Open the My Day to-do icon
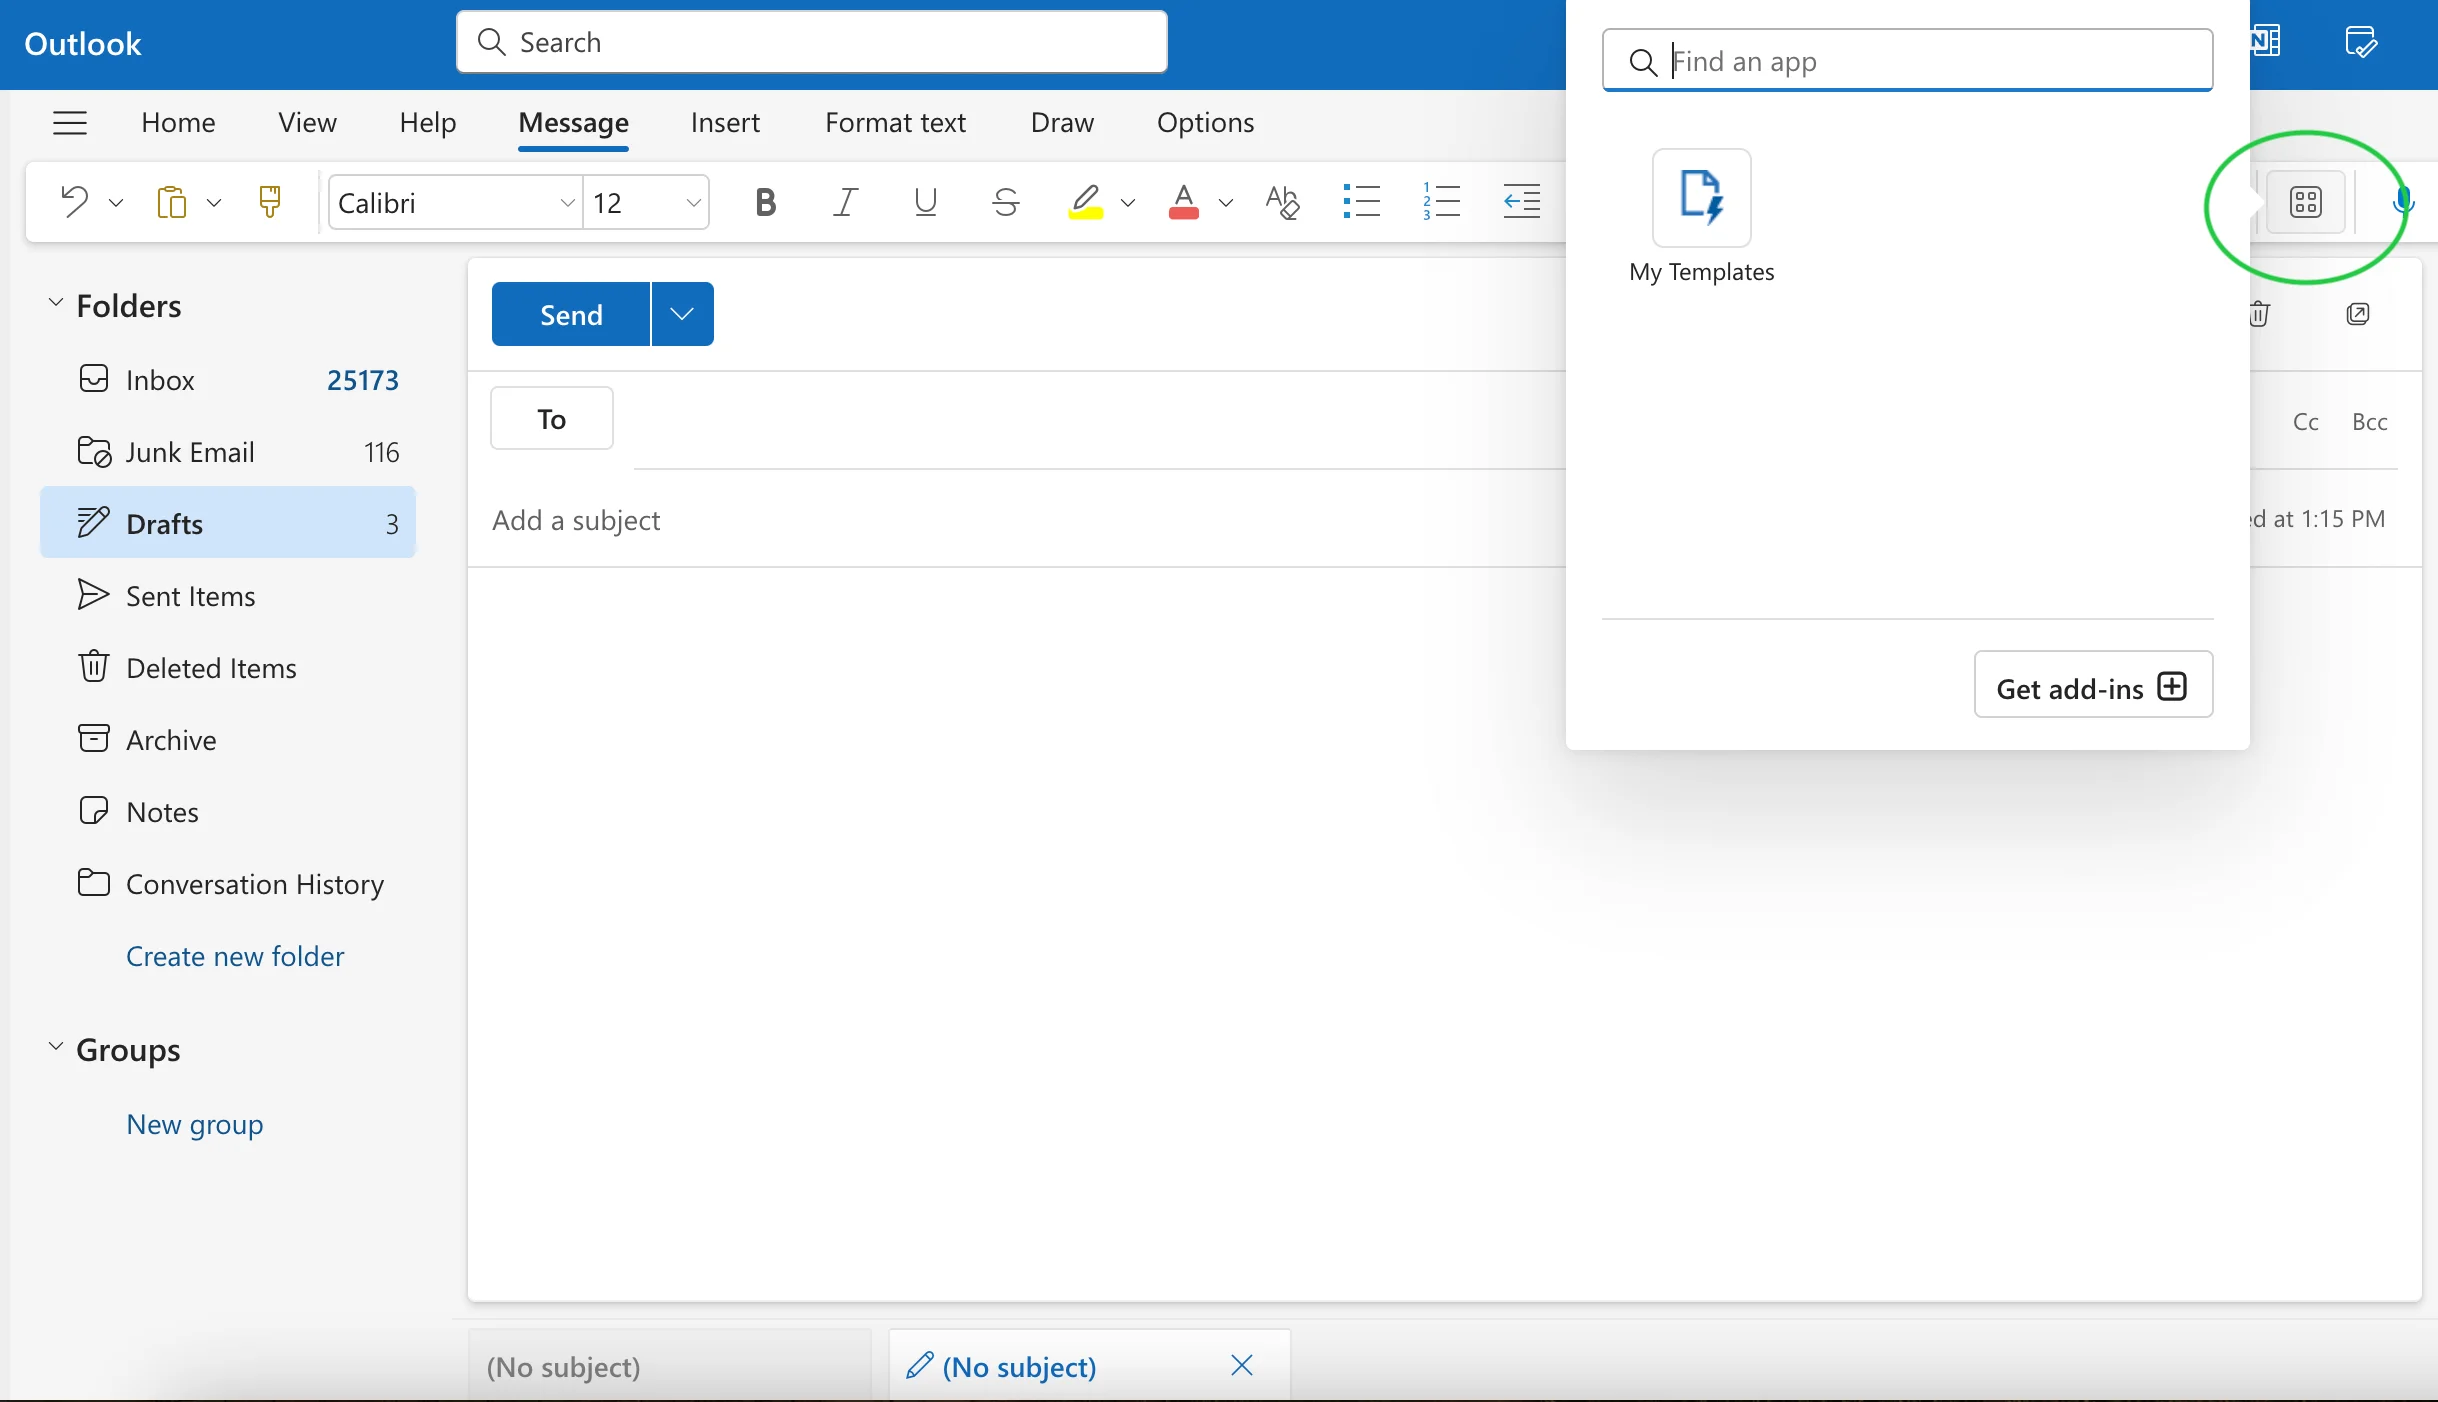Image resolution: width=2438 pixels, height=1402 pixels. (x=2361, y=42)
